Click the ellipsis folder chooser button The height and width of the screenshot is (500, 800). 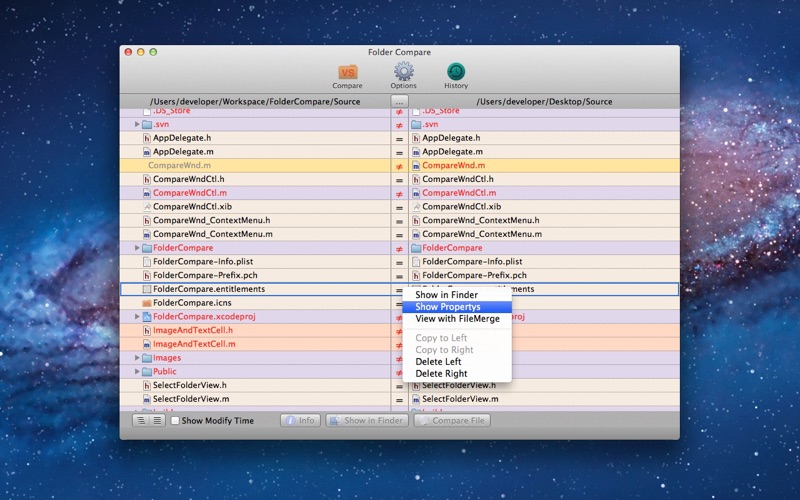click(x=399, y=102)
